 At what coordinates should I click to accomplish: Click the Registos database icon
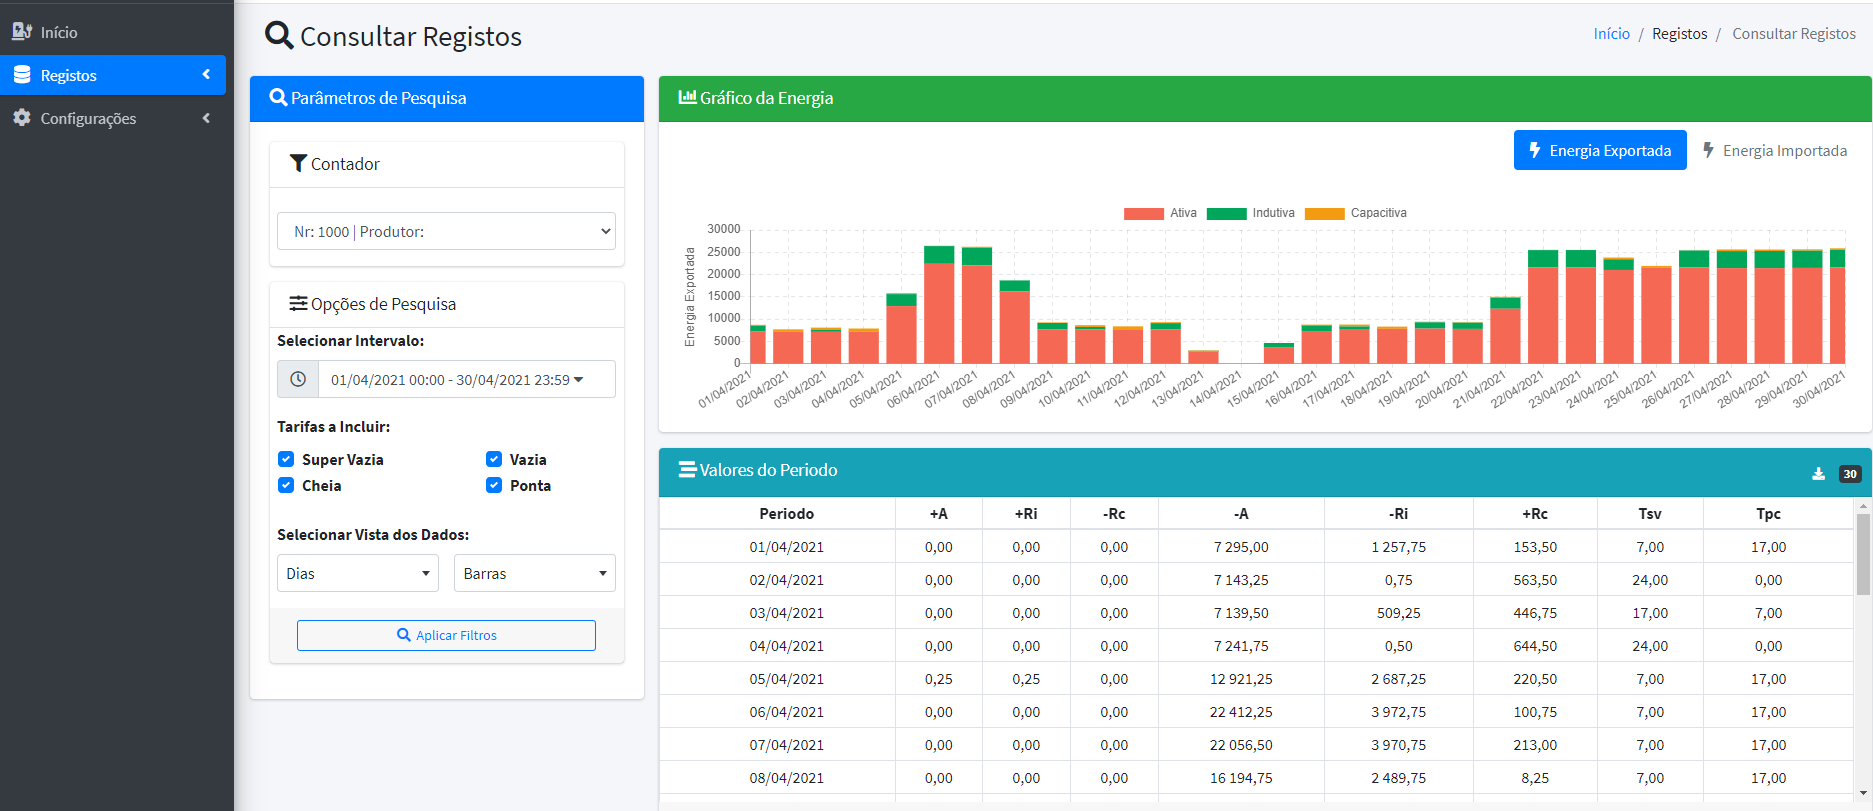pyautogui.click(x=22, y=75)
